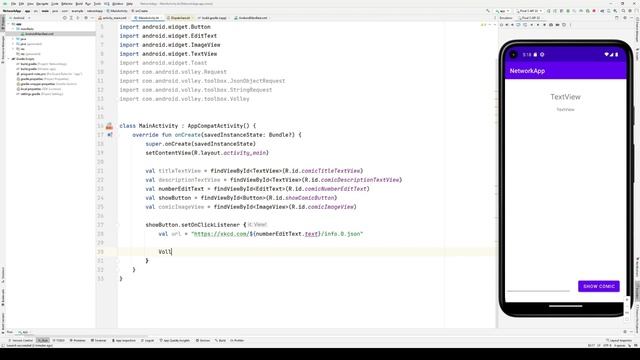Click the emulator back navigation icon
This screenshot has width=640, height=360.
532,24
